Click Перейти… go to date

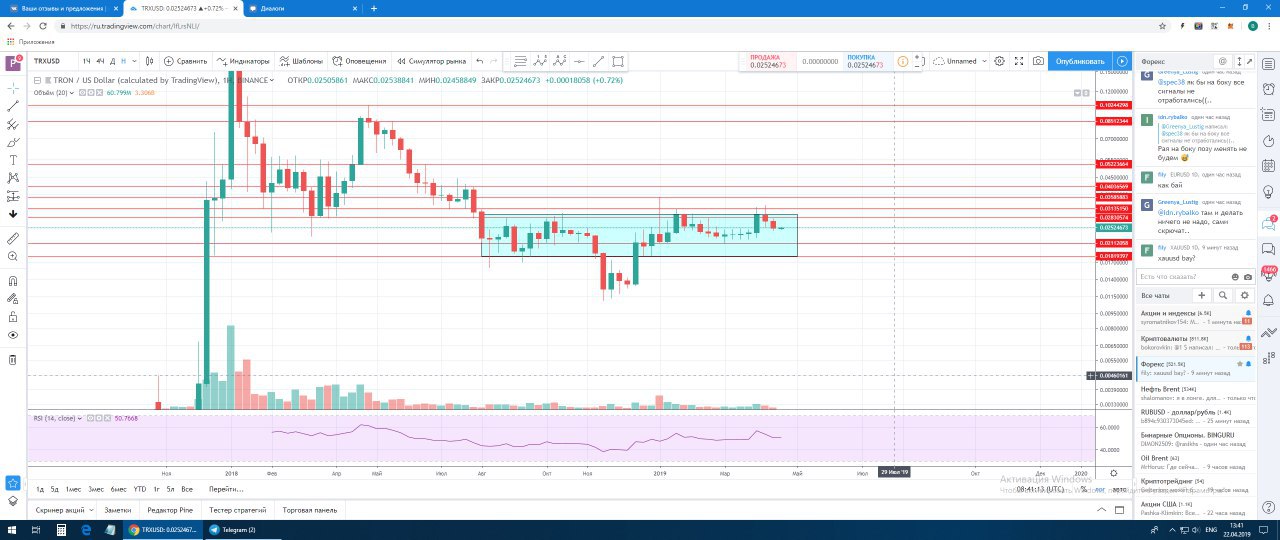226,489
